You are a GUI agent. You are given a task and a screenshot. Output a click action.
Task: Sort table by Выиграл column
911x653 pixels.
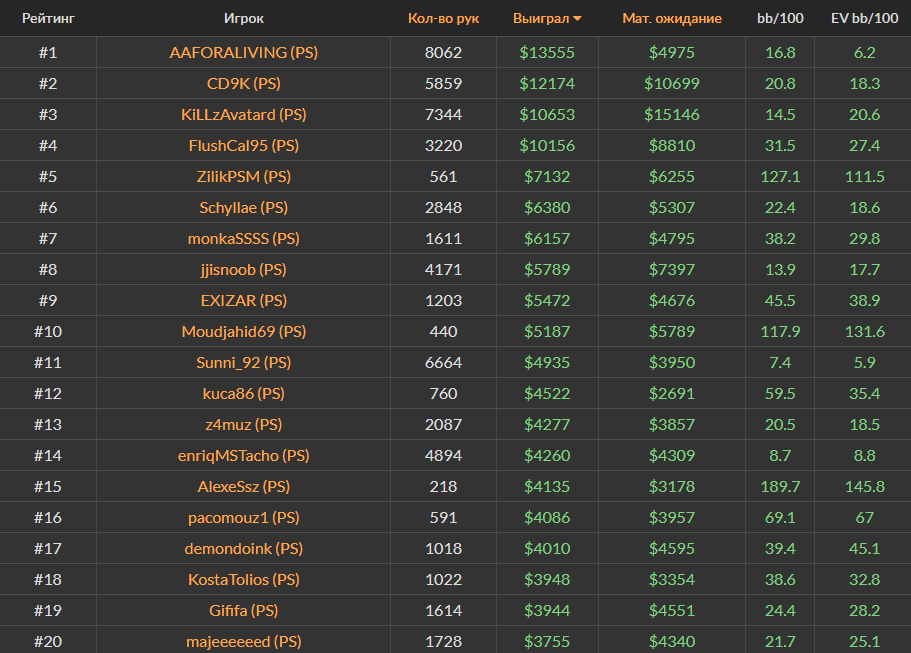541,18
